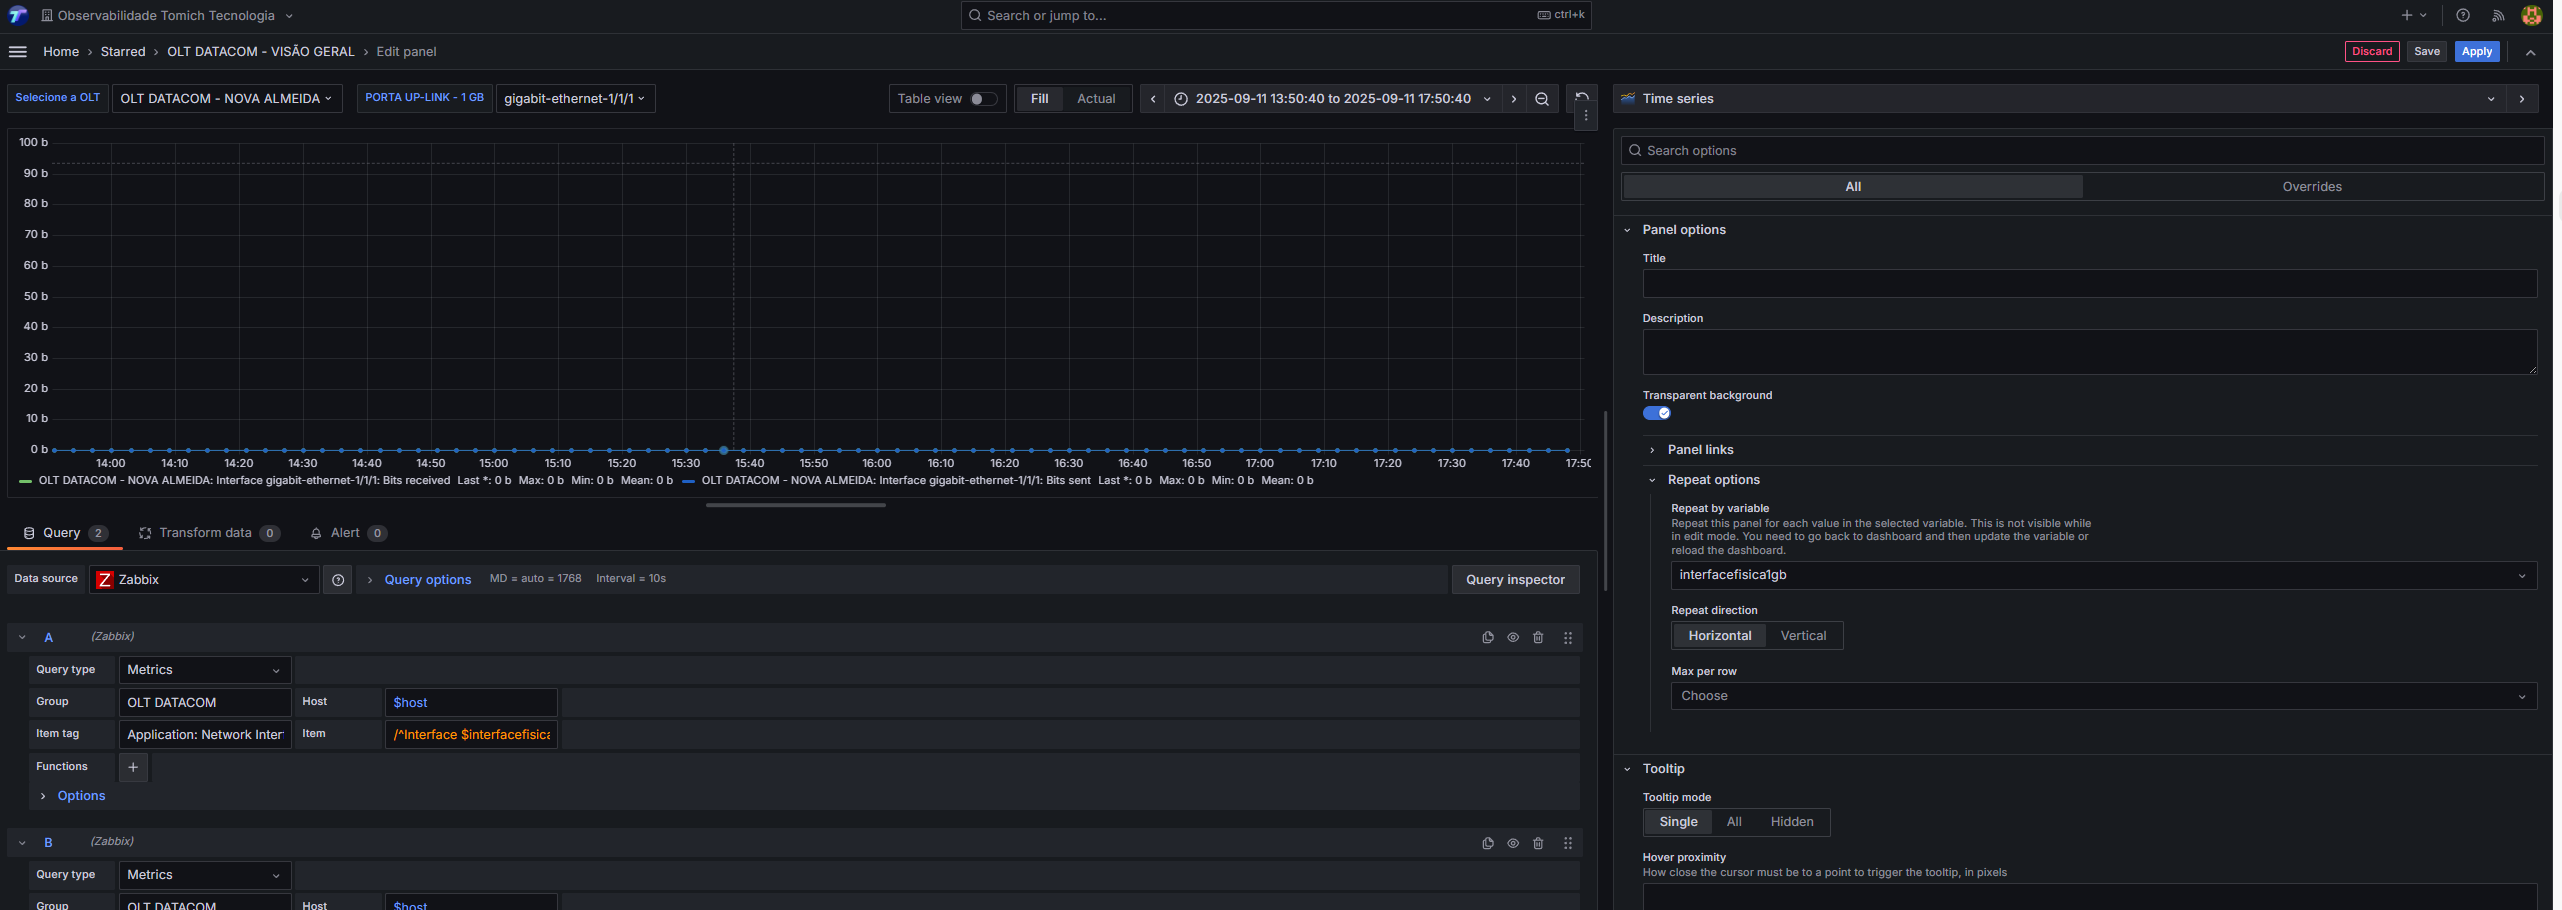Shift the time range backward

[x=1153, y=99]
